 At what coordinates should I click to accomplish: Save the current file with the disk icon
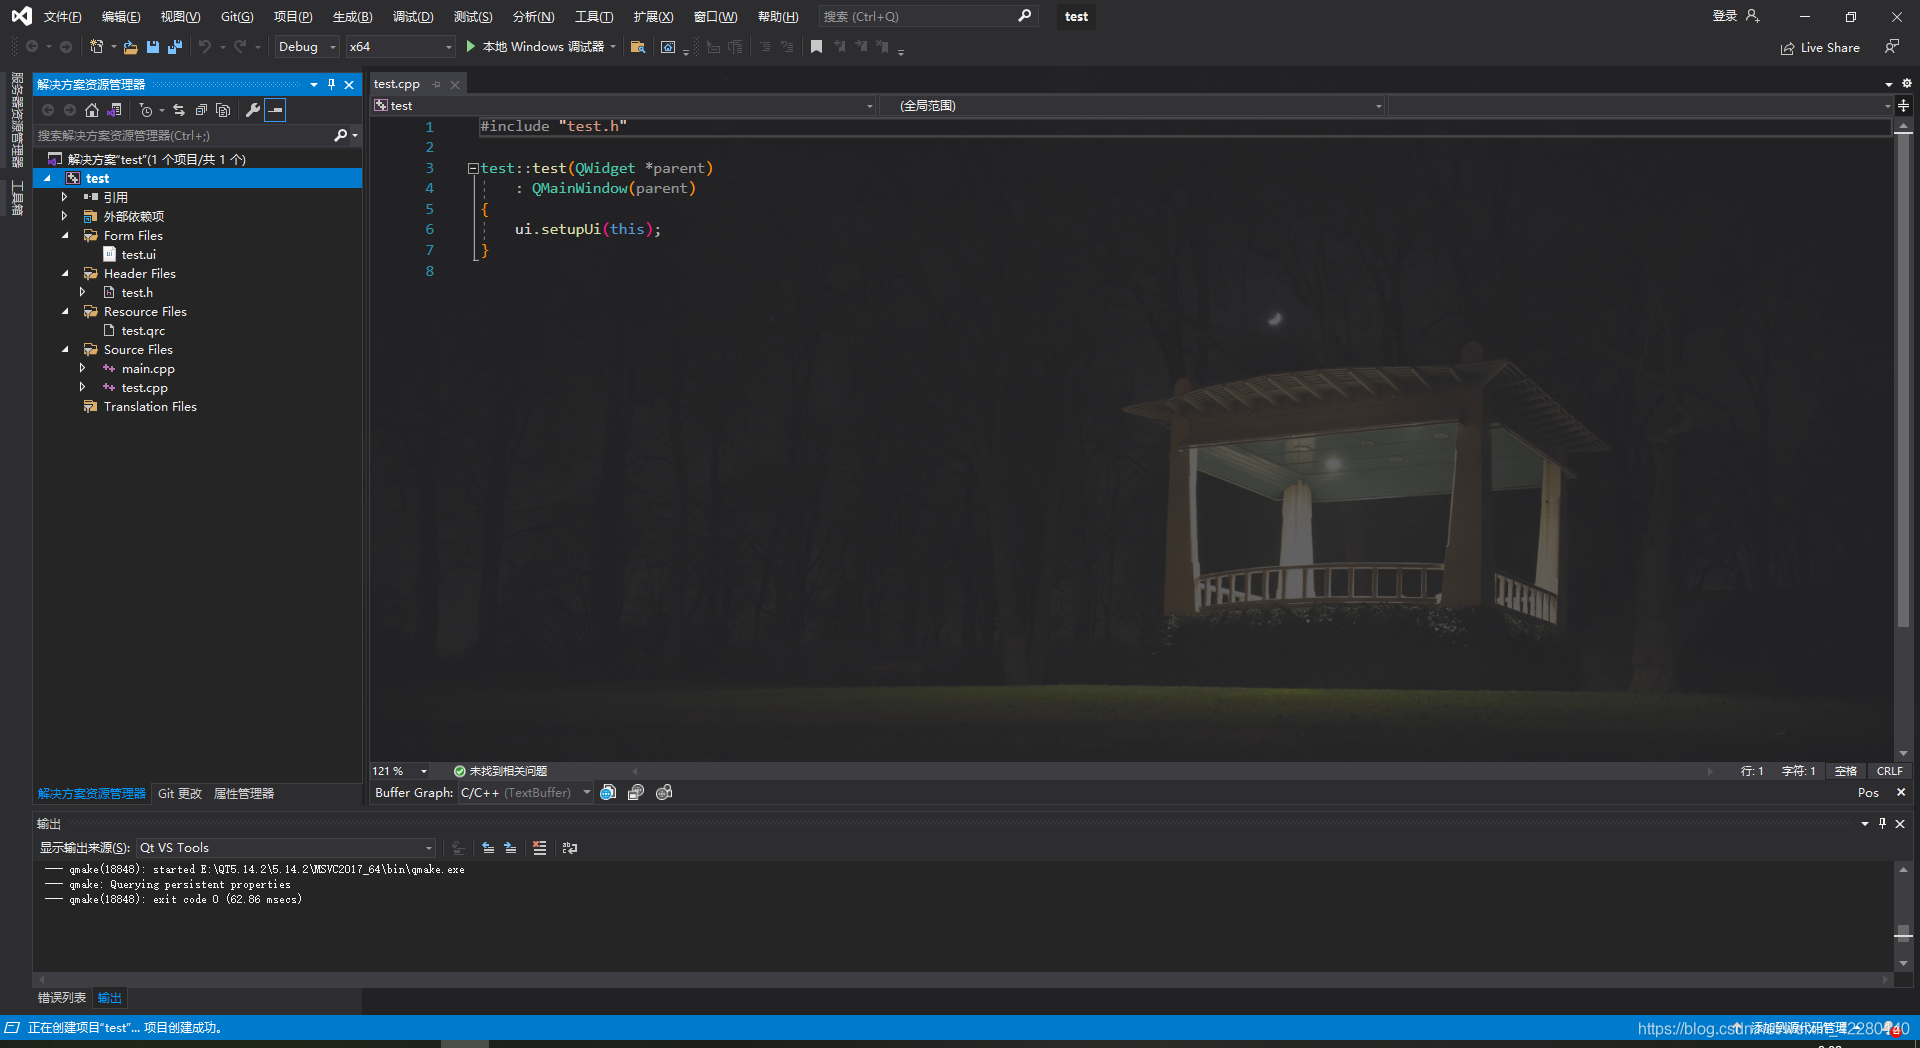[153, 47]
